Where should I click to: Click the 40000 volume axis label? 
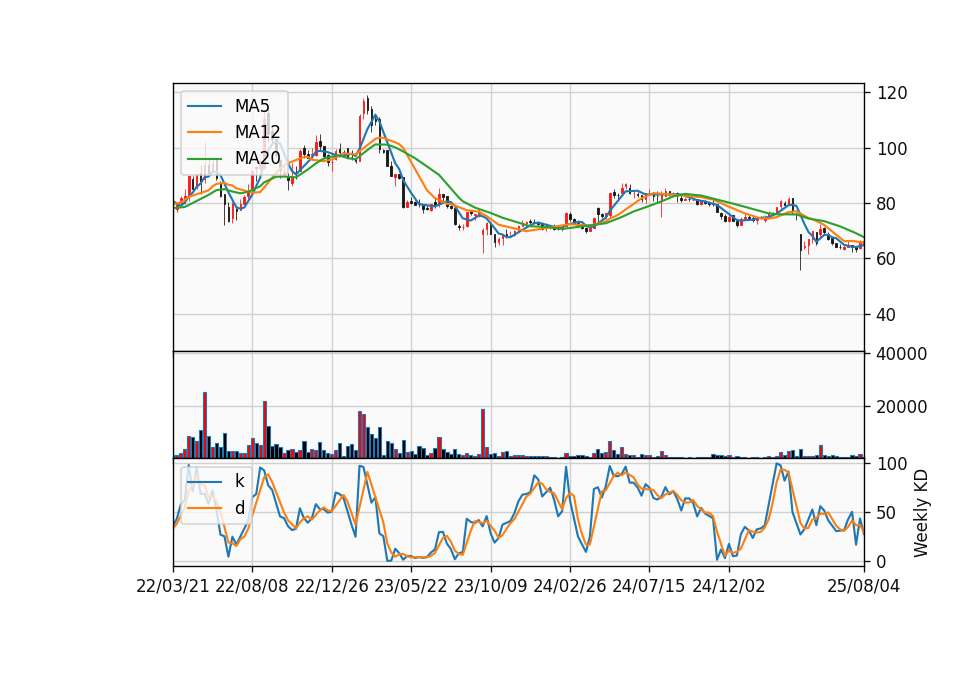(x=902, y=354)
